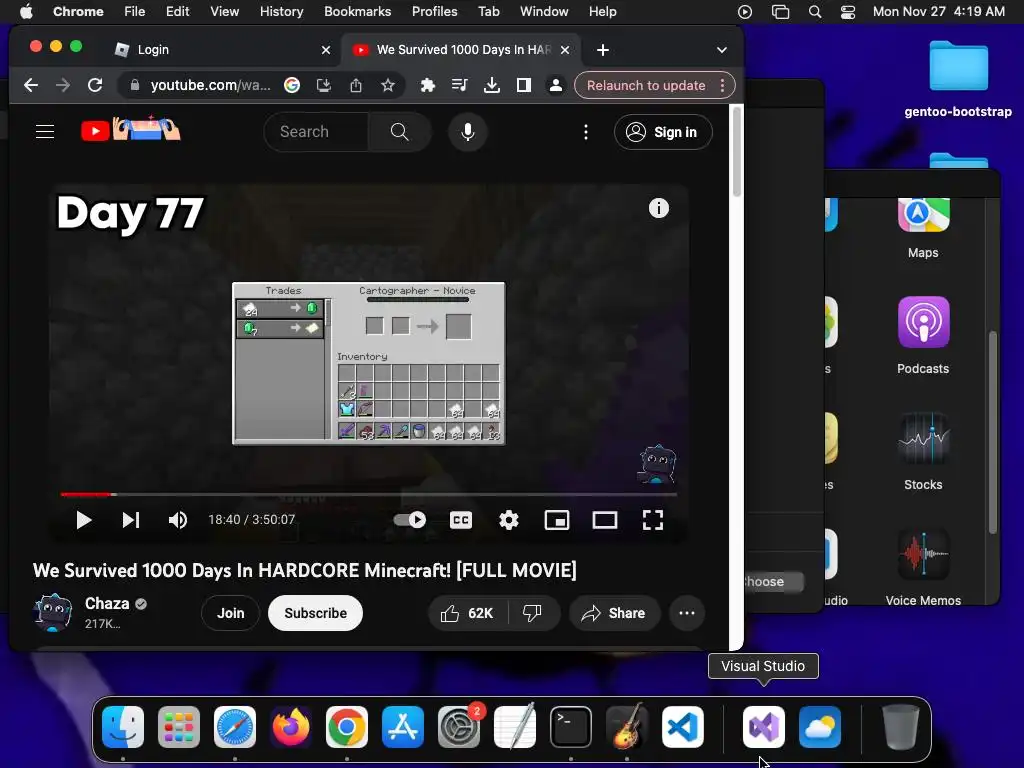The image size is (1024, 768).
Task: Launch GarageBand from the Dock
Action: pos(627,727)
